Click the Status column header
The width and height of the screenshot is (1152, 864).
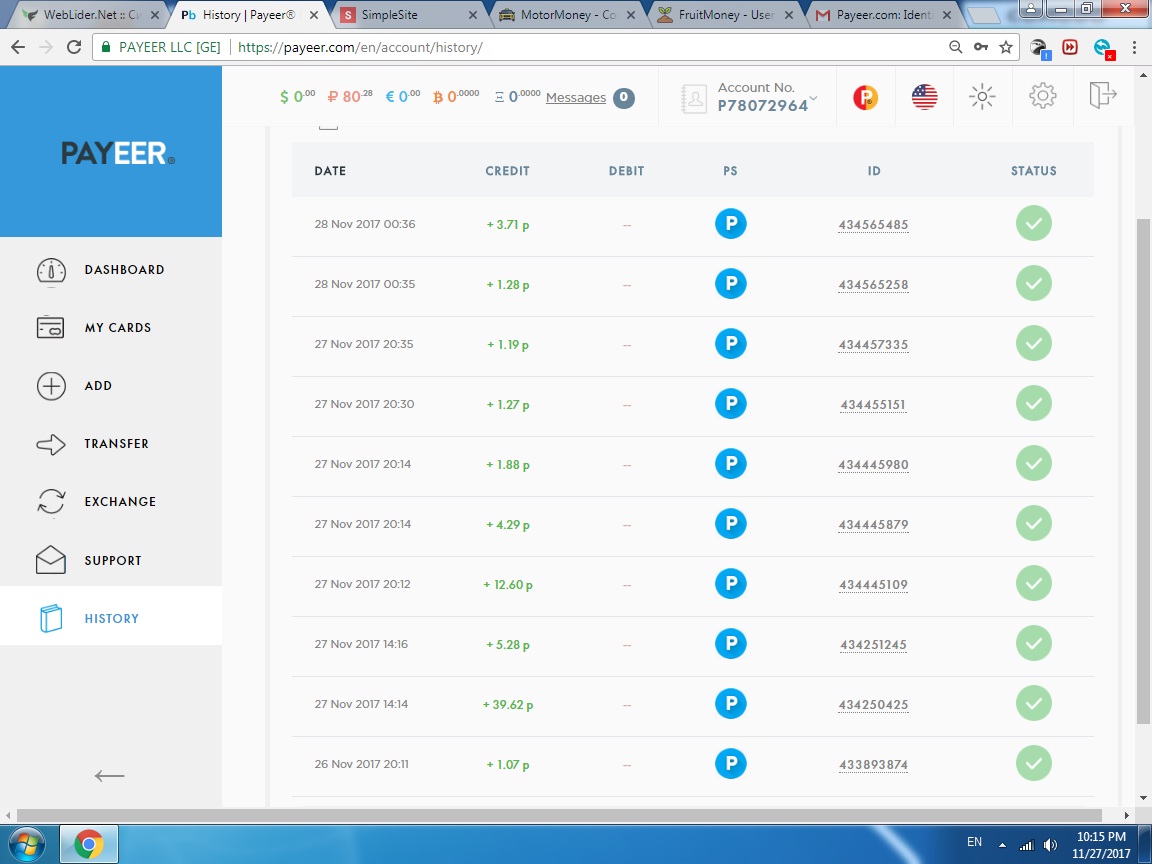(x=1034, y=170)
